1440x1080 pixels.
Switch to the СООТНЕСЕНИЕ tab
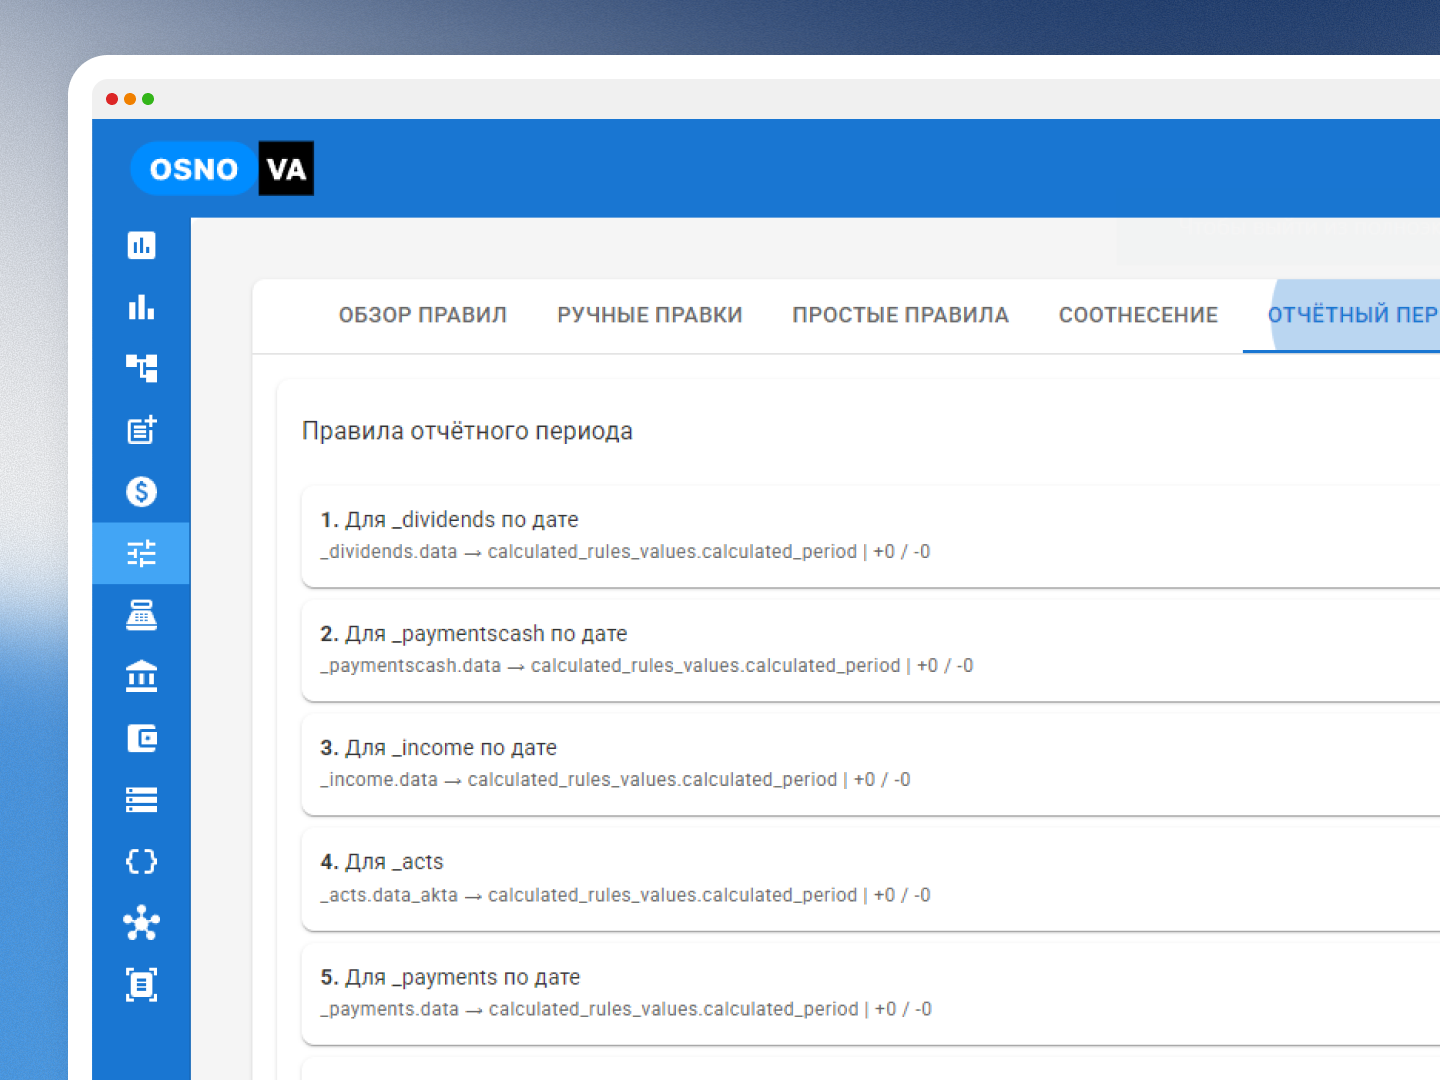(1138, 315)
